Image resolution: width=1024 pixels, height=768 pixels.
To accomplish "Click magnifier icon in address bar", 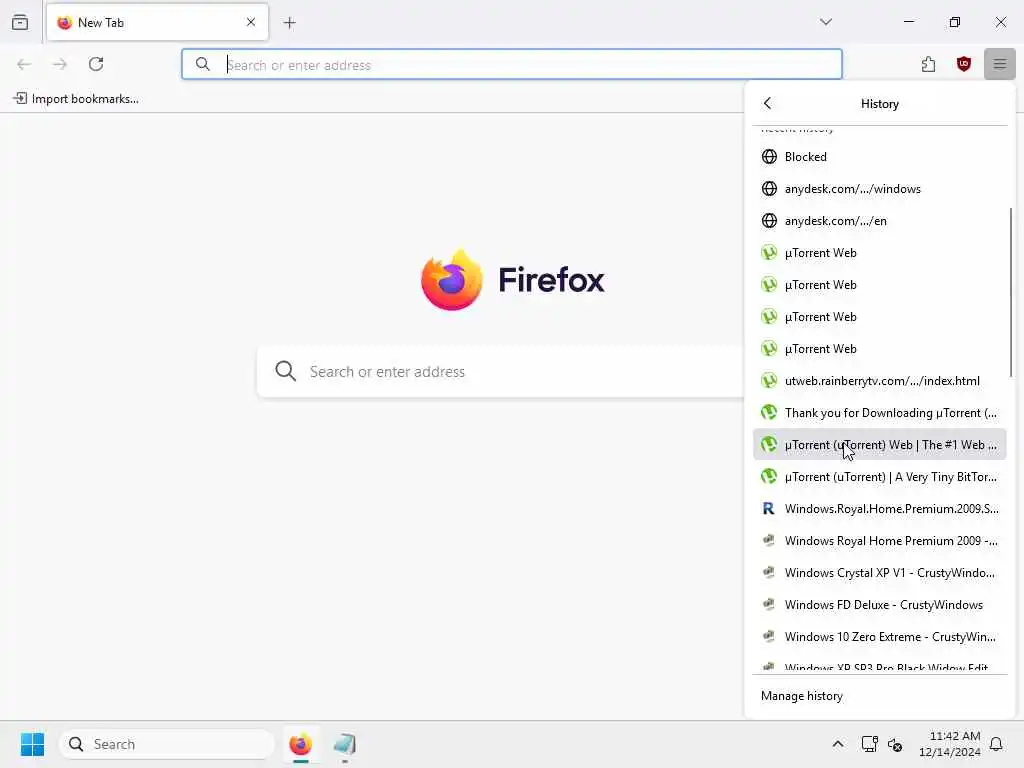I will point(203,64).
